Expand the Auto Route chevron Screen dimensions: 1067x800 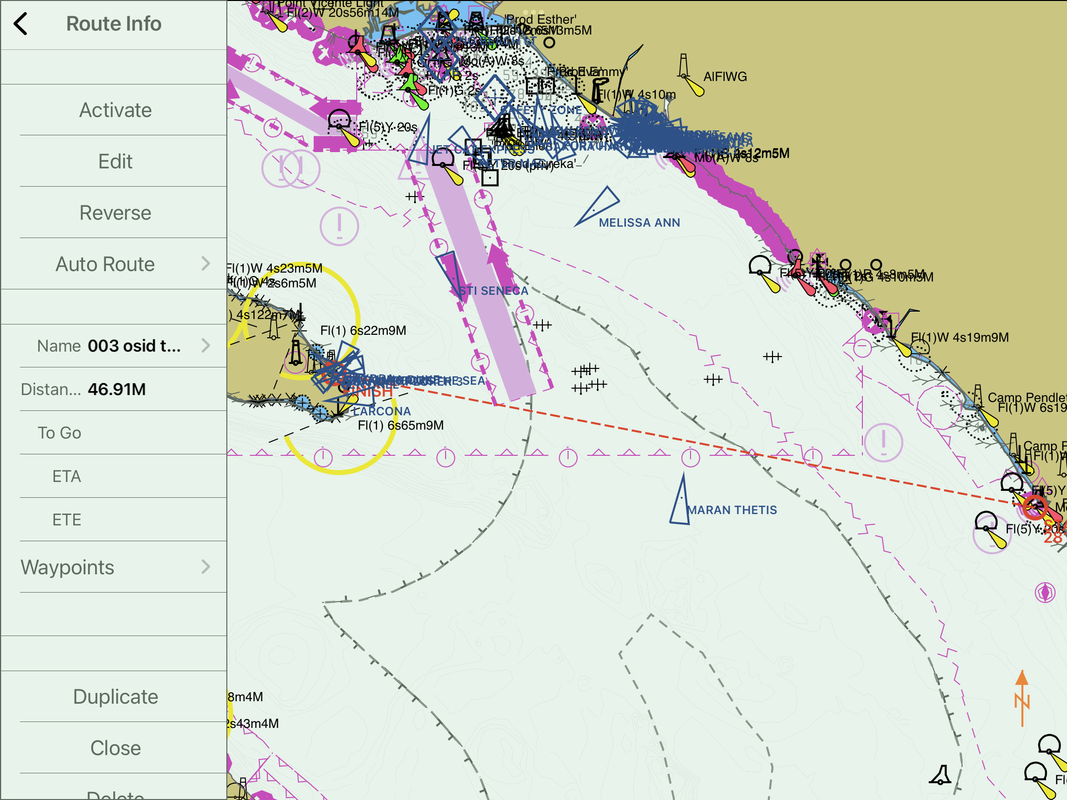[x=206, y=264]
